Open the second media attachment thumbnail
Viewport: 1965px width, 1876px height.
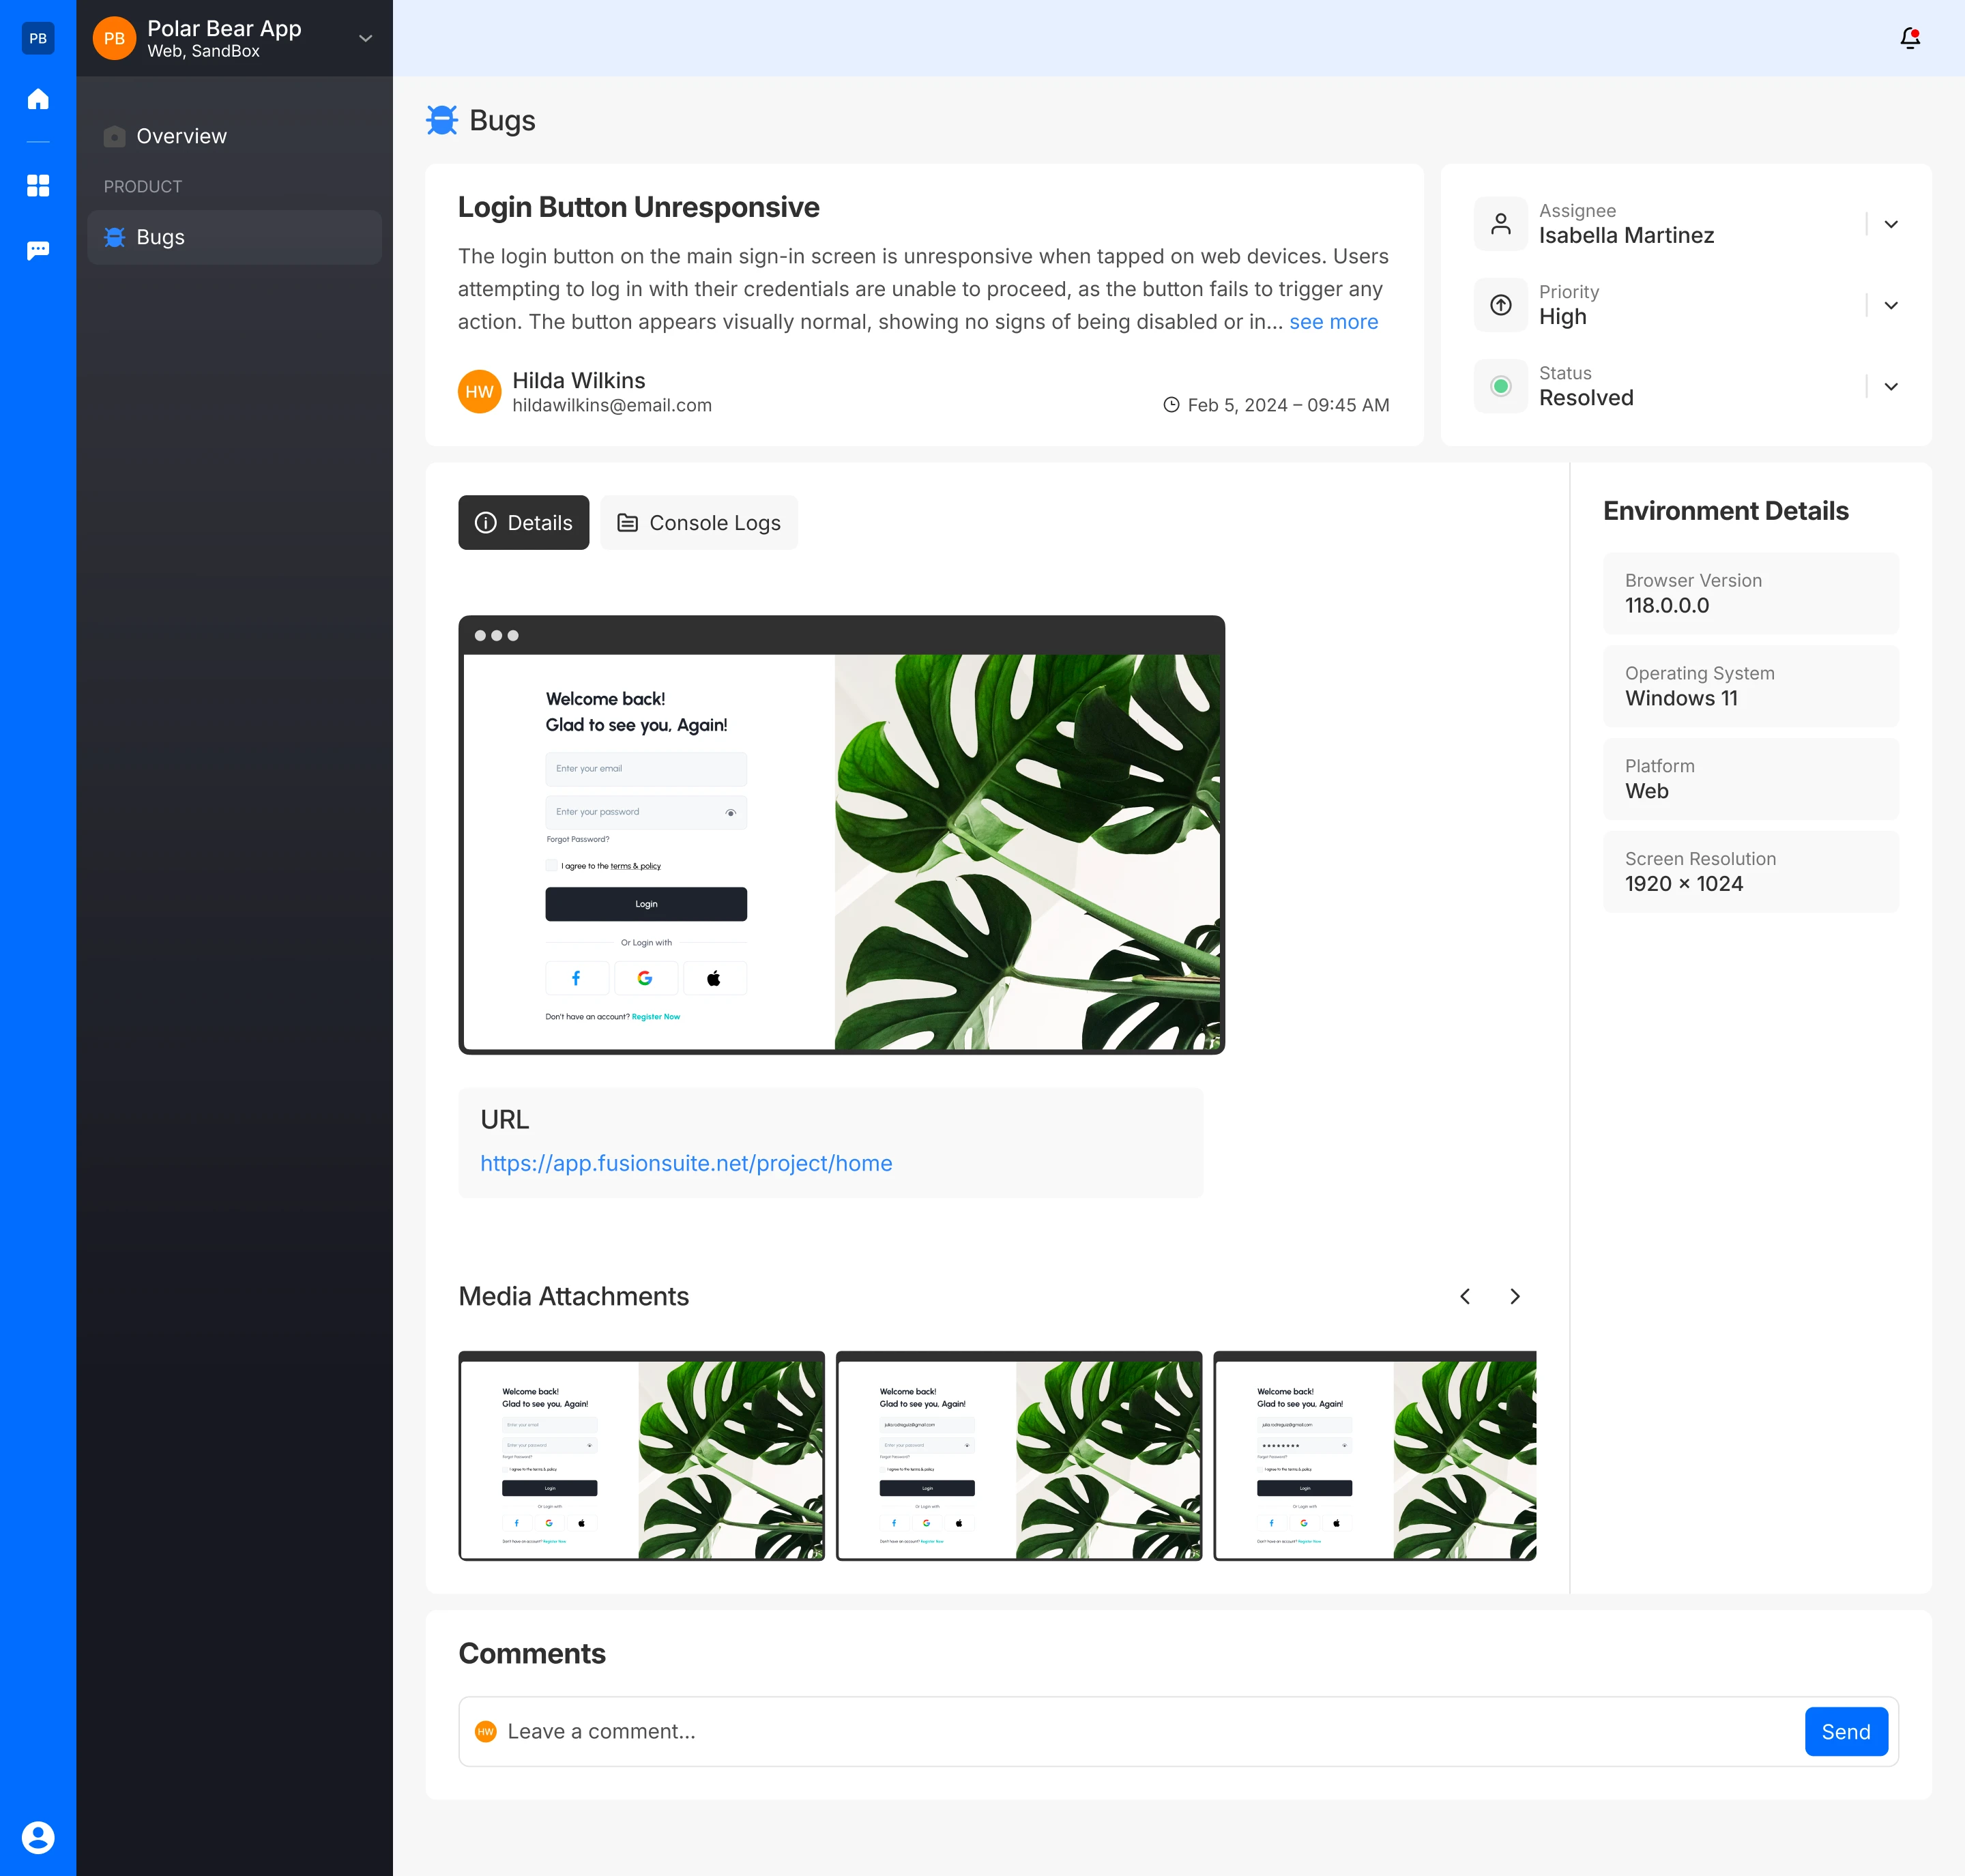(1019, 1456)
